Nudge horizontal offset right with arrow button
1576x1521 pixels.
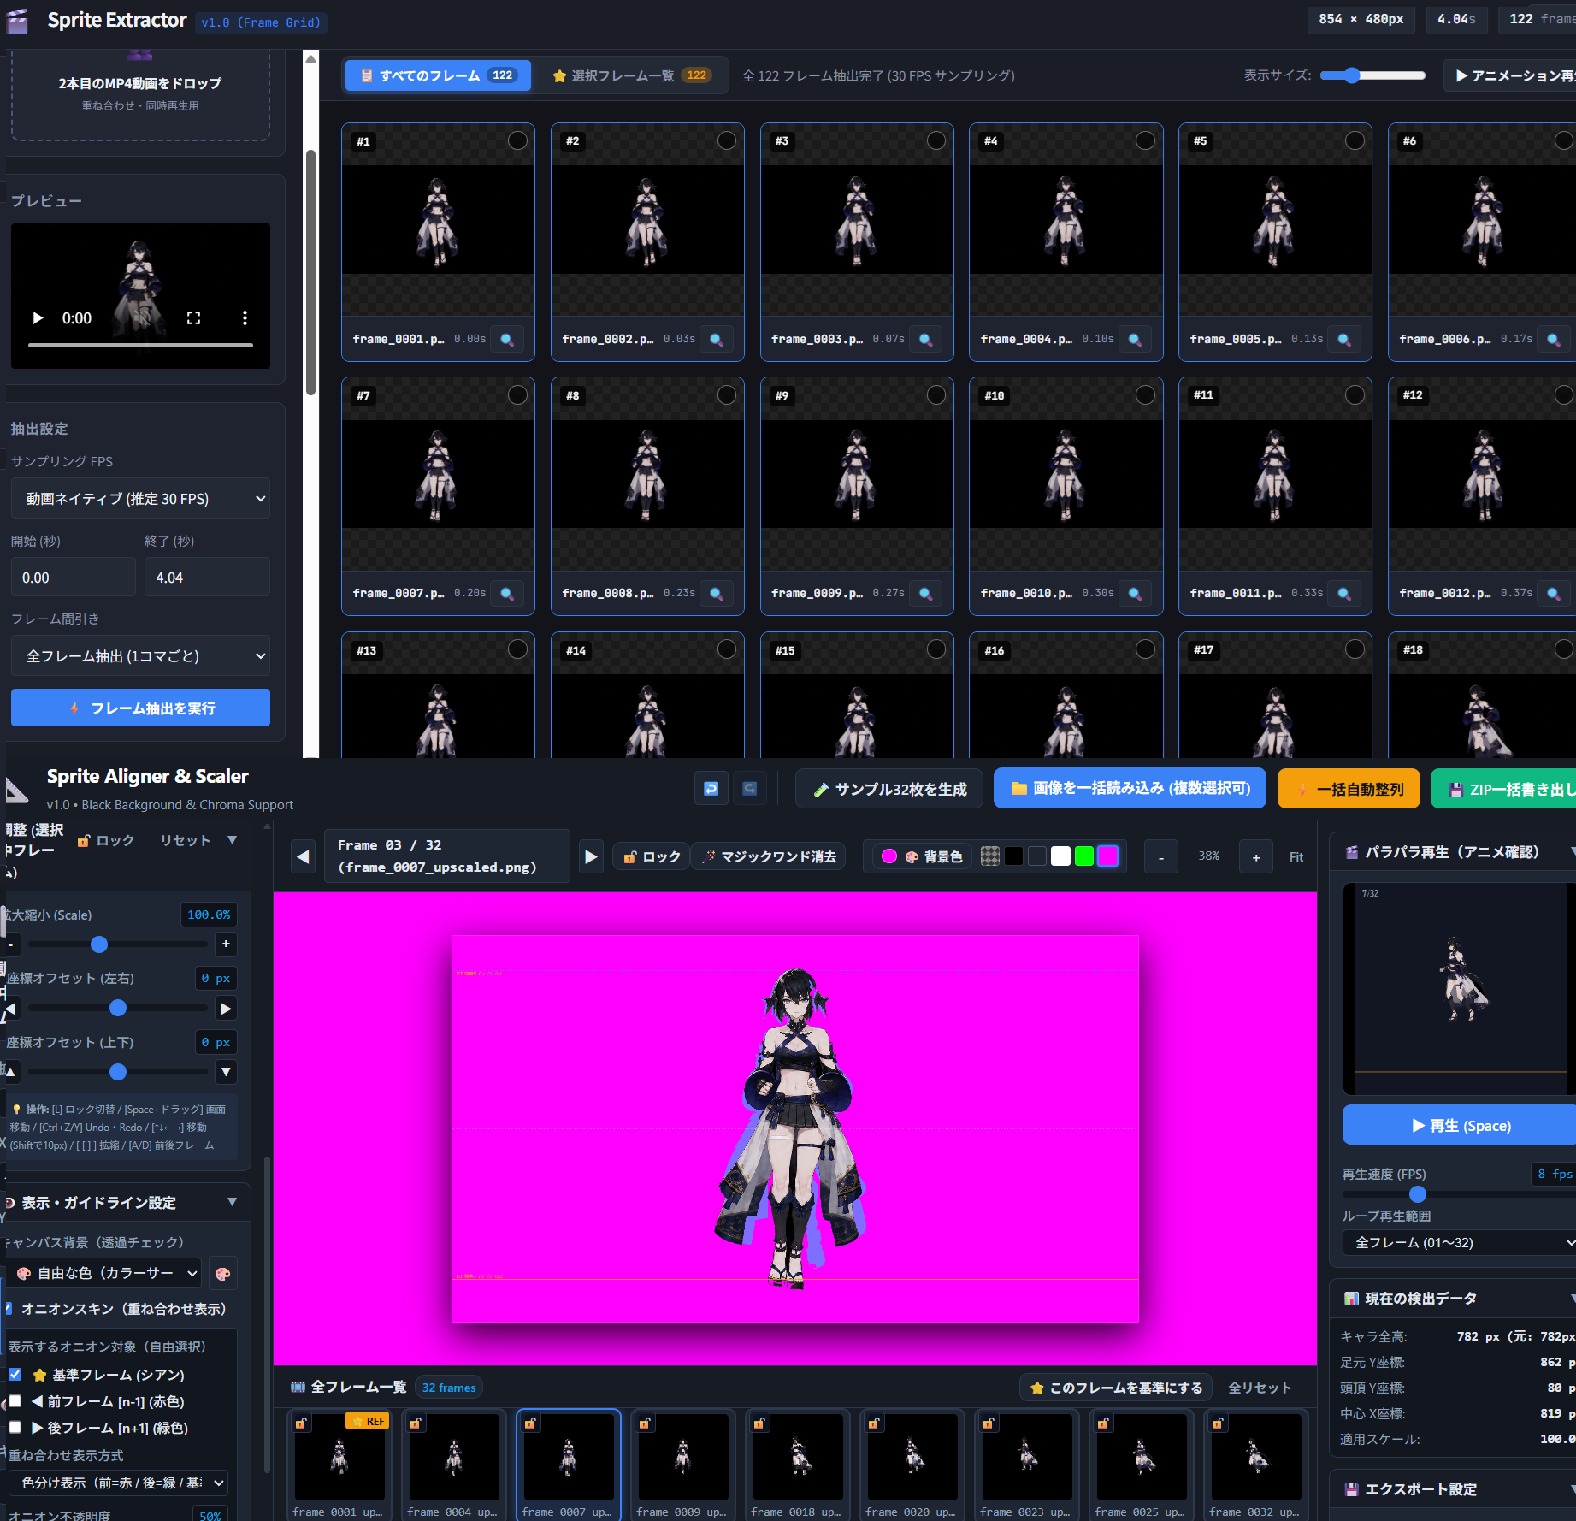pyautogui.click(x=226, y=1008)
